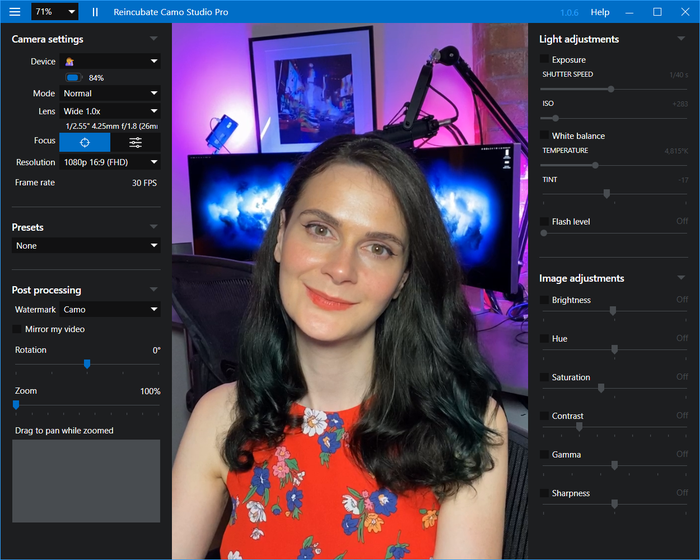Viewport: 700px width, 560px height.
Task: Collapse the Image adjustments section
Action: pos(681,278)
